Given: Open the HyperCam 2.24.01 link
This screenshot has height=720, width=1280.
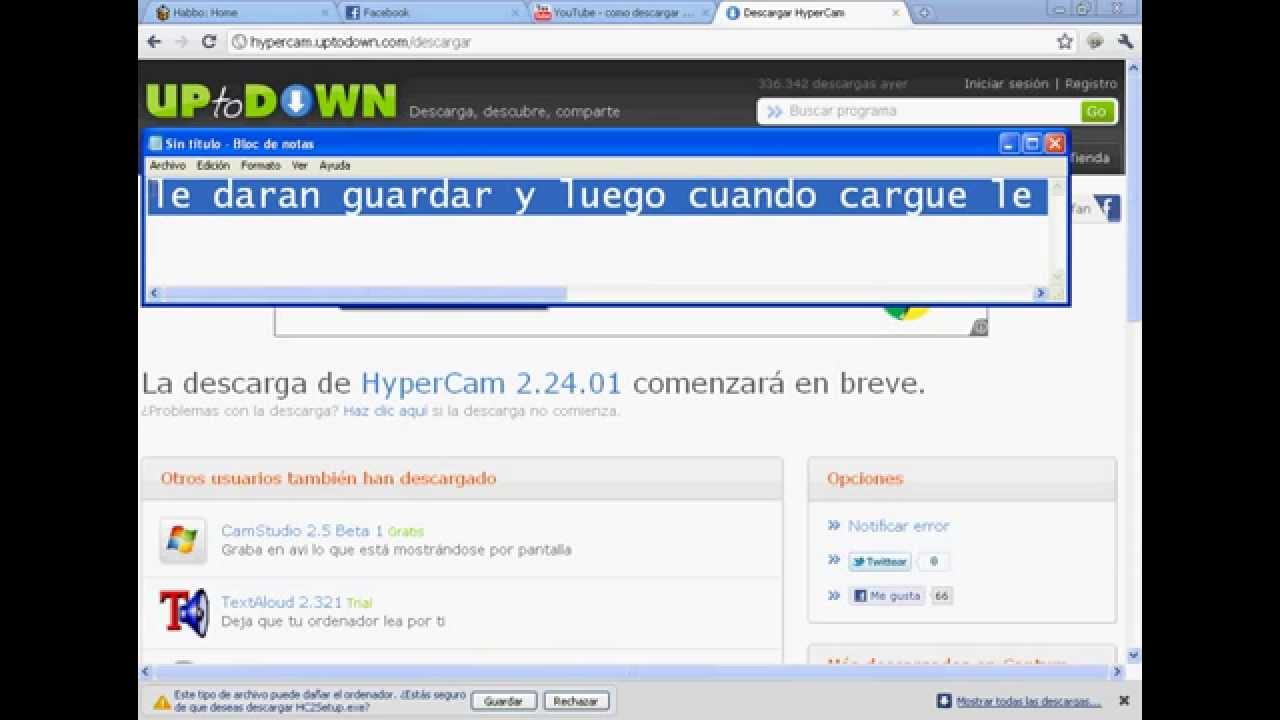Looking at the screenshot, I should 491,384.
